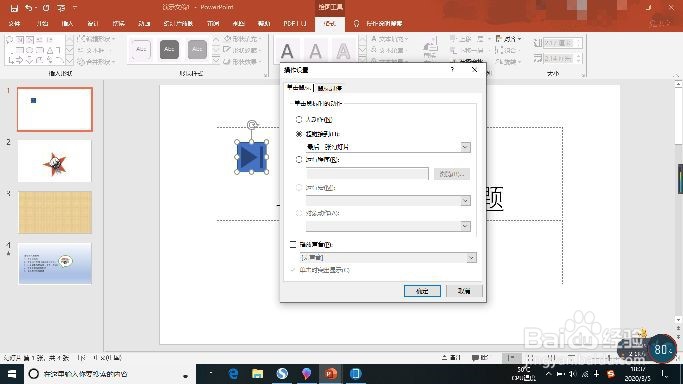Click the shape height input field
This screenshot has width=683, height=384.
(563, 43)
